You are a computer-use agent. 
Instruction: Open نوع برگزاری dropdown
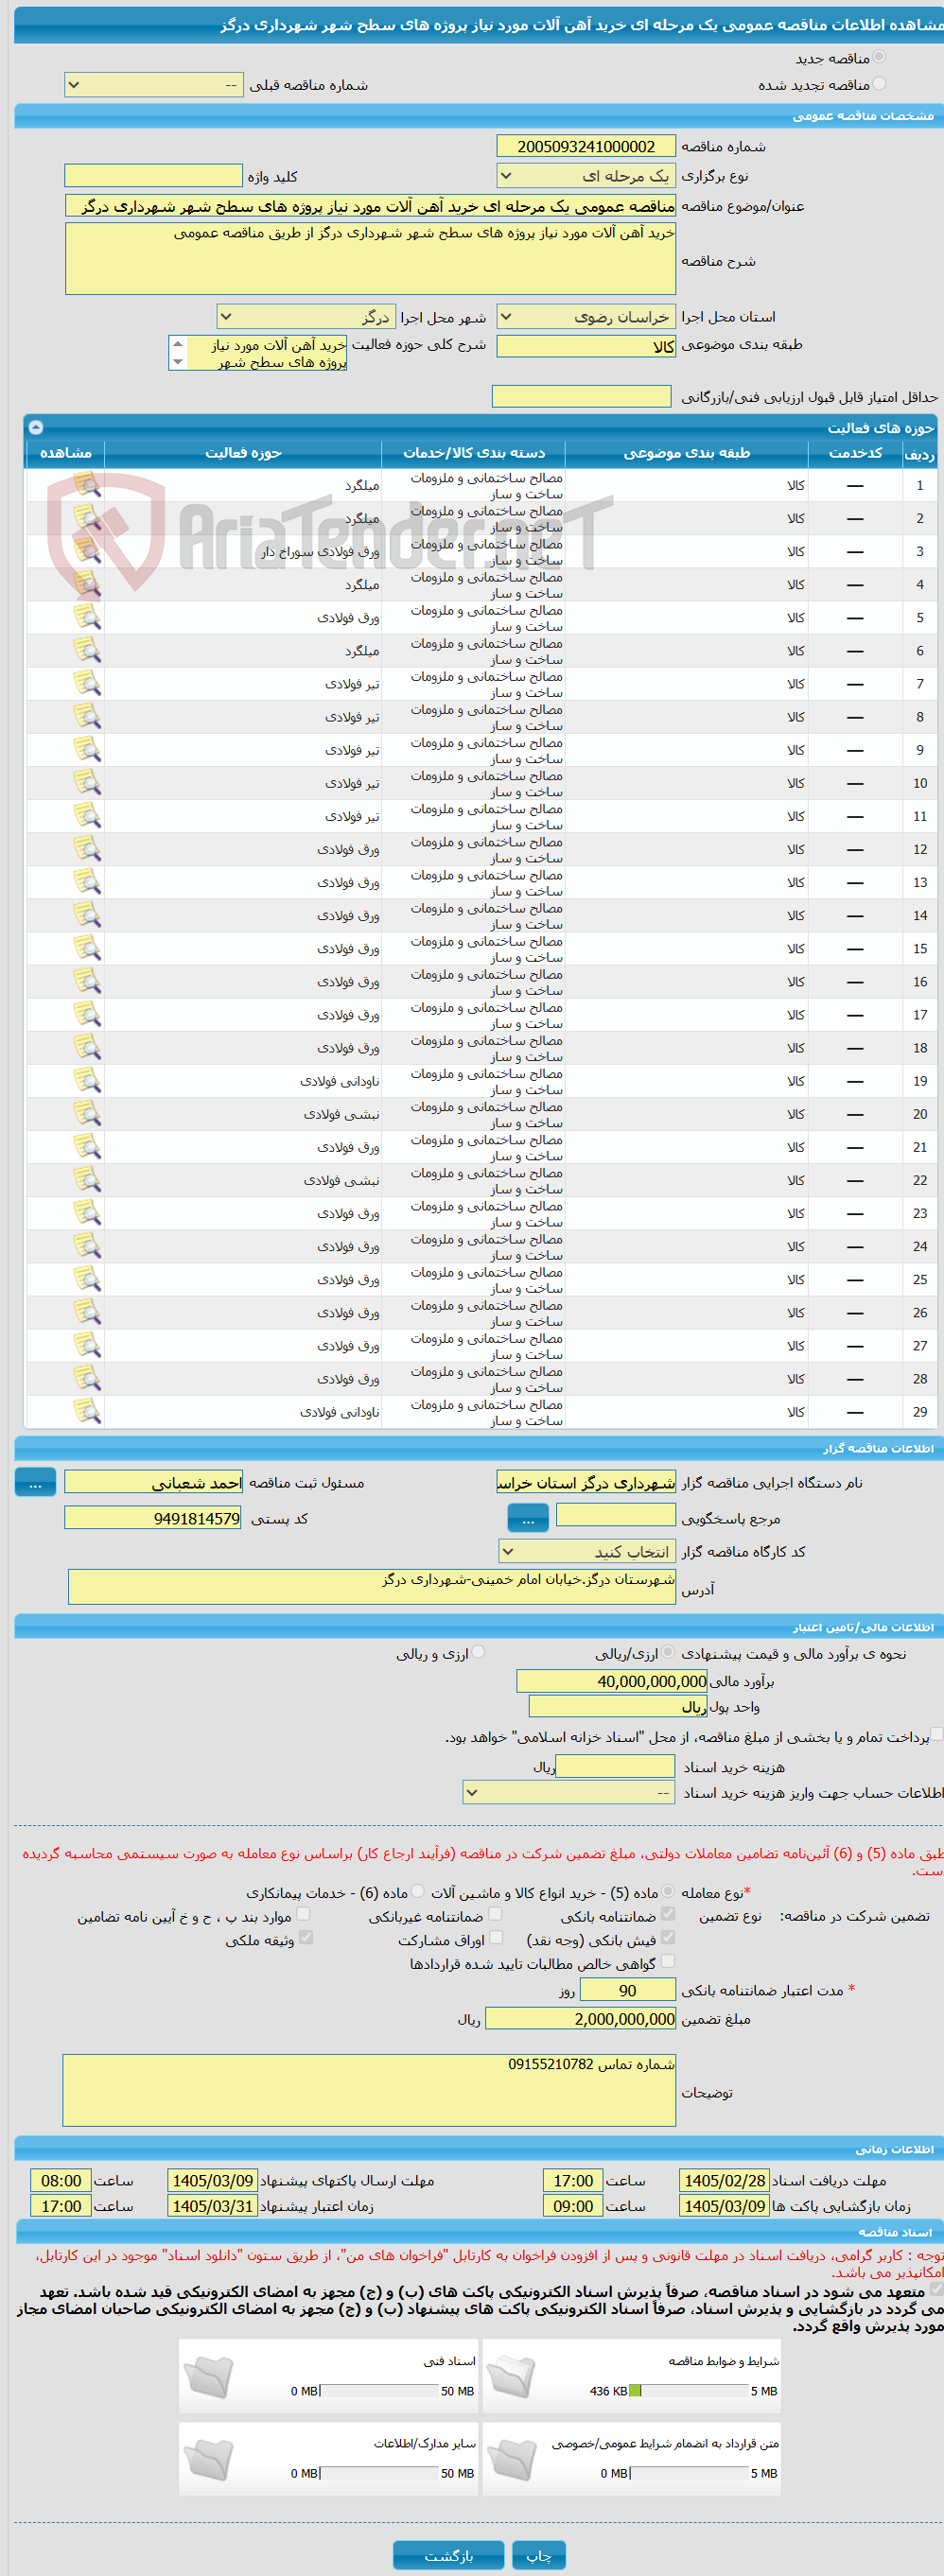click(x=586, y=176)
